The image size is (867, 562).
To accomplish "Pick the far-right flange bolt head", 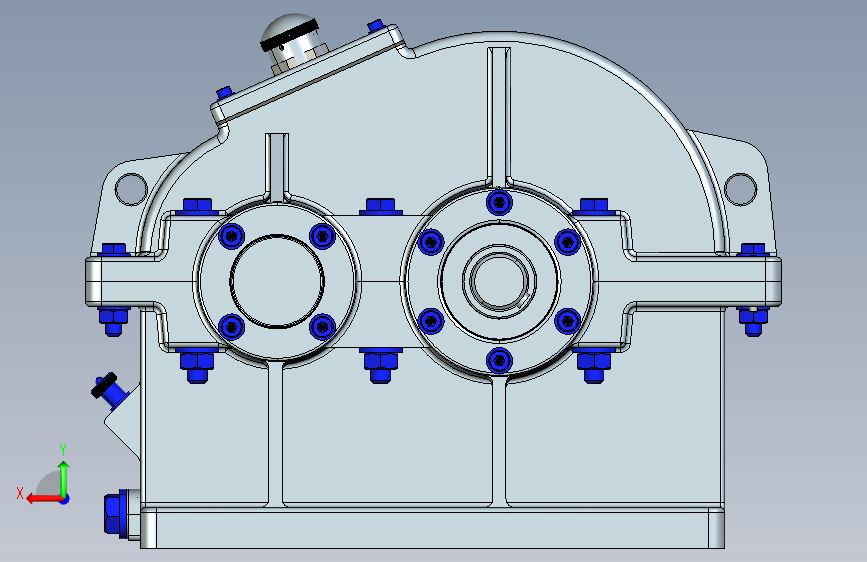I will [x=753, y=250].
